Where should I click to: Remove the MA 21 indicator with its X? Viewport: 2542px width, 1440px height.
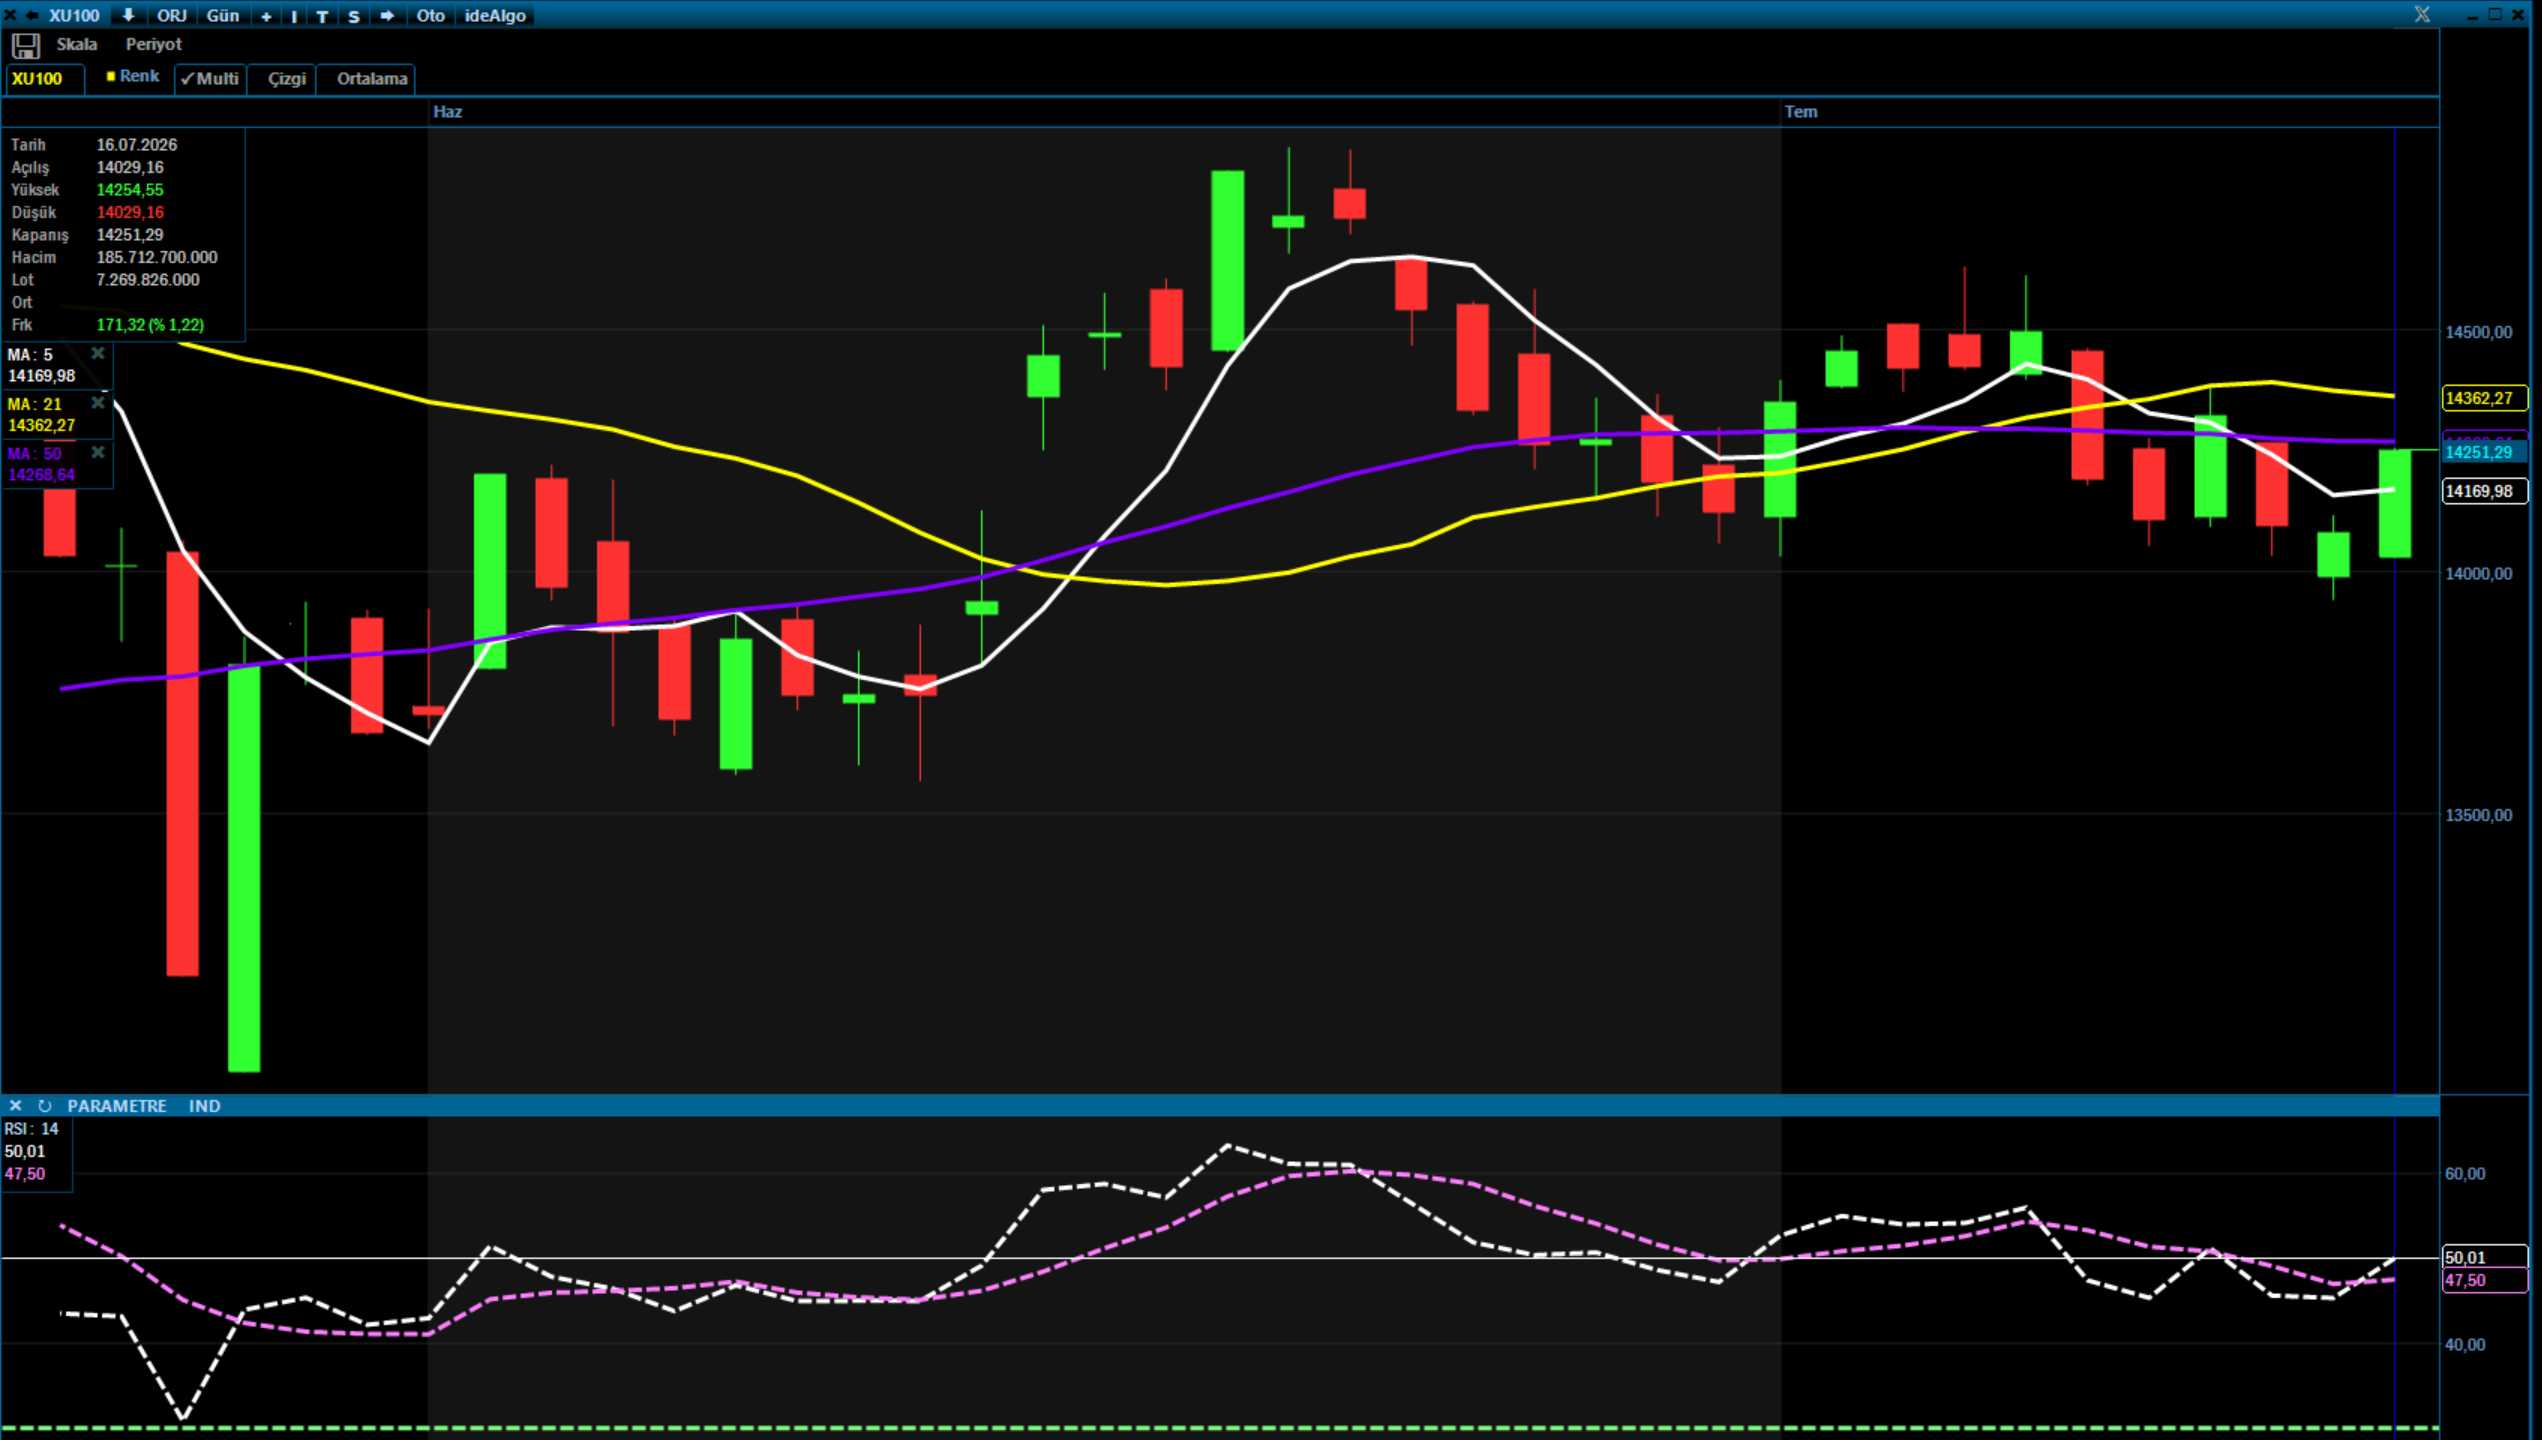[98, 403]
